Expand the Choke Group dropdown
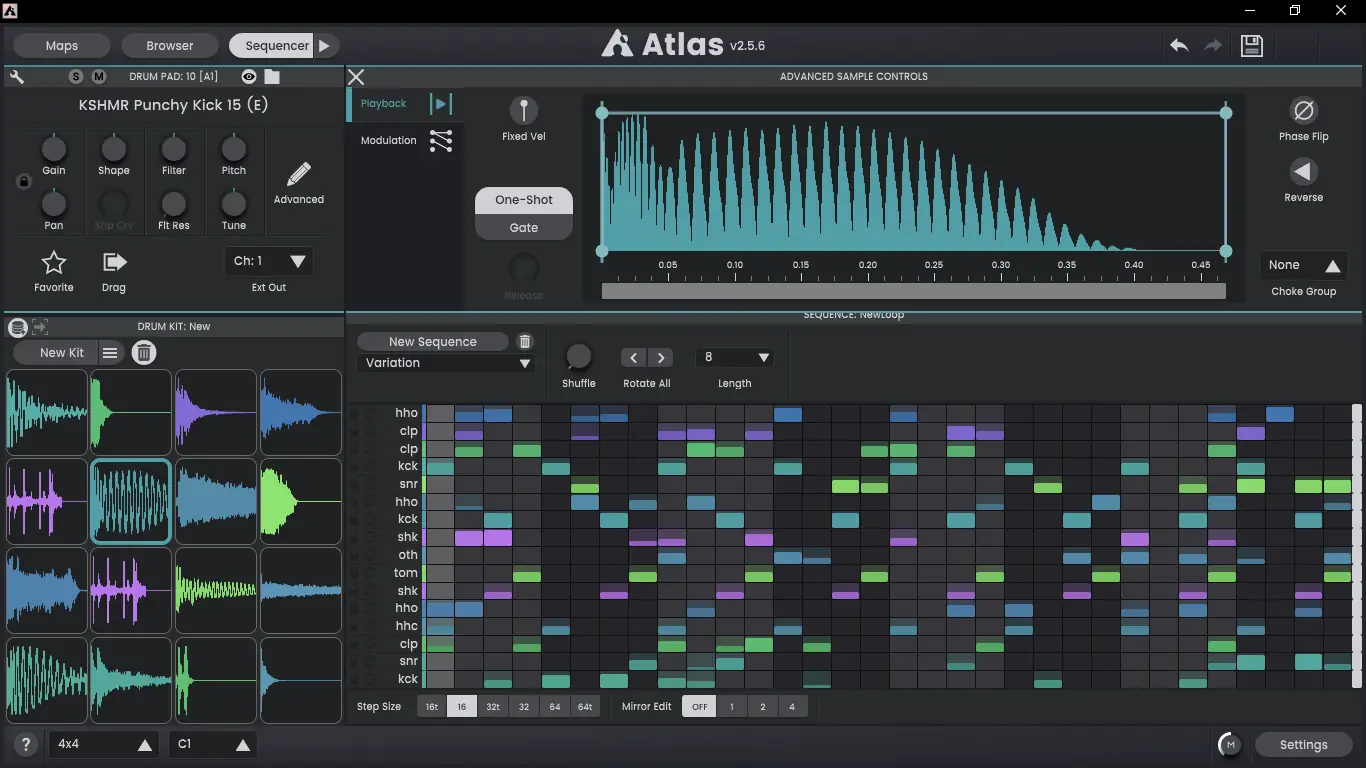Screen dimensions: 1366x768 point(1304,266)
